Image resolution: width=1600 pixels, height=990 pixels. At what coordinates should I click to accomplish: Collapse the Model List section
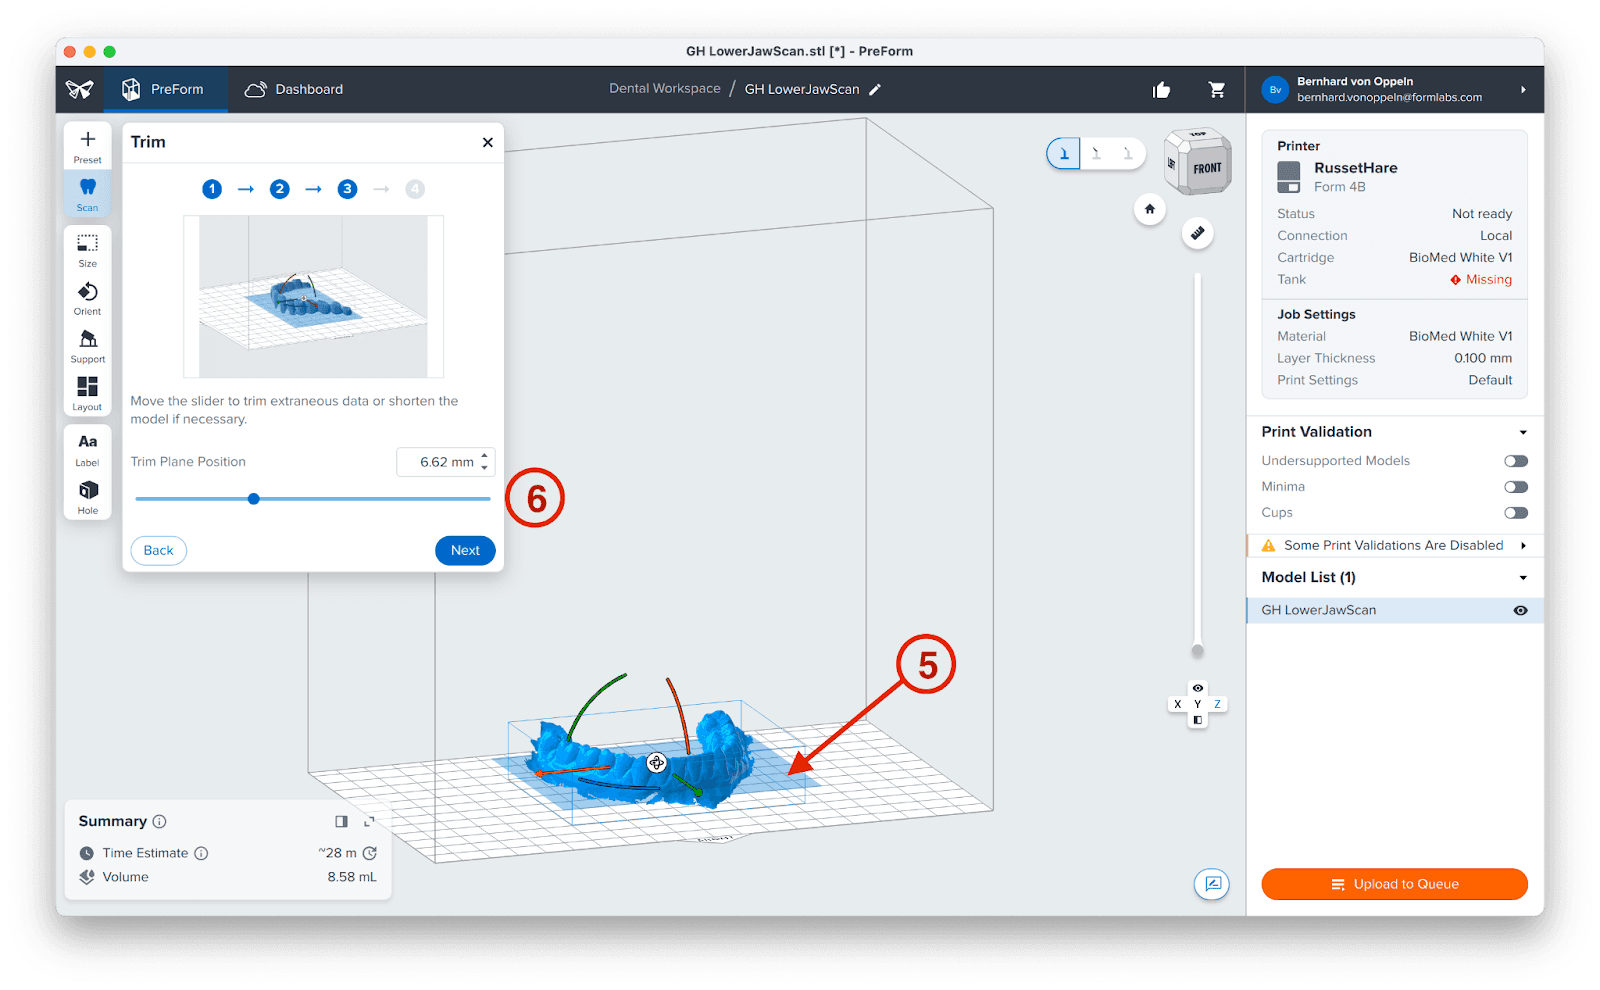click(1523, 578)
